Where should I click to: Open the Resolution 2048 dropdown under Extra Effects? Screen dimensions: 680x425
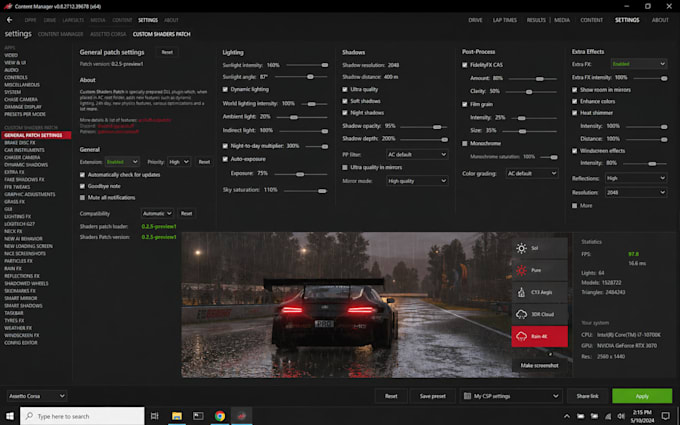(636, 193)
